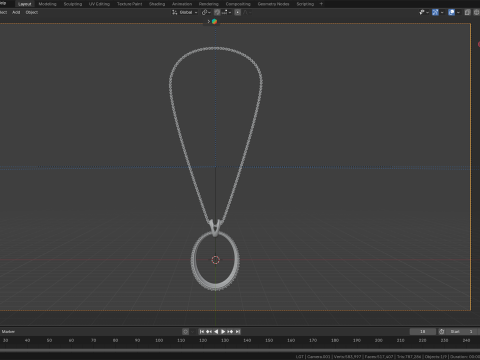Open the UV Editing workspace tab
Image resolution: width=480 pixels, height=360 pixels.
tap(99, 4)
